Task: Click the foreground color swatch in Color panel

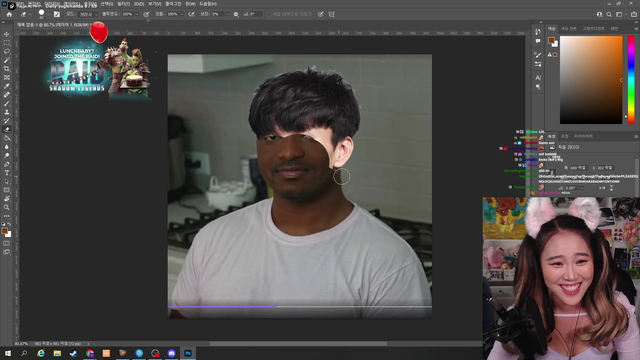Action: point(551,40)
